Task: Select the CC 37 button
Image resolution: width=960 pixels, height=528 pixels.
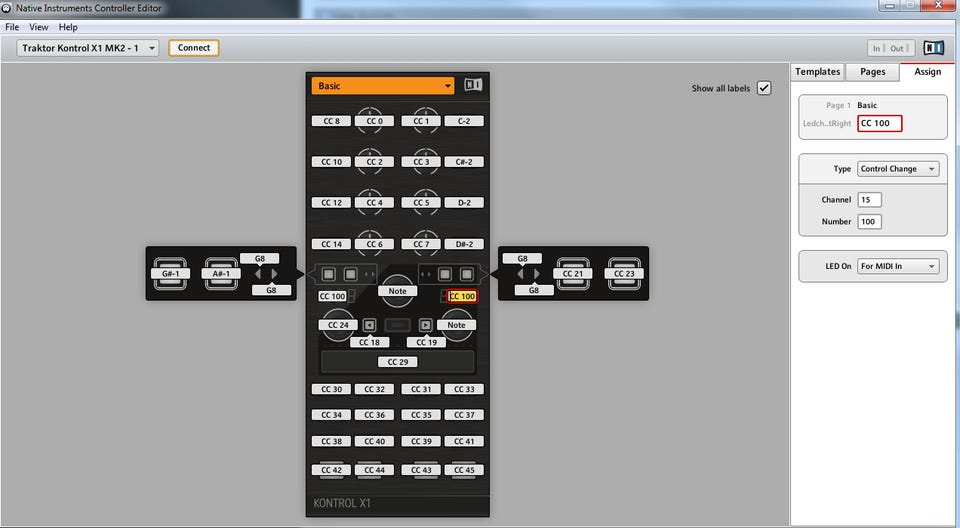Action: [x=464, y=415]
